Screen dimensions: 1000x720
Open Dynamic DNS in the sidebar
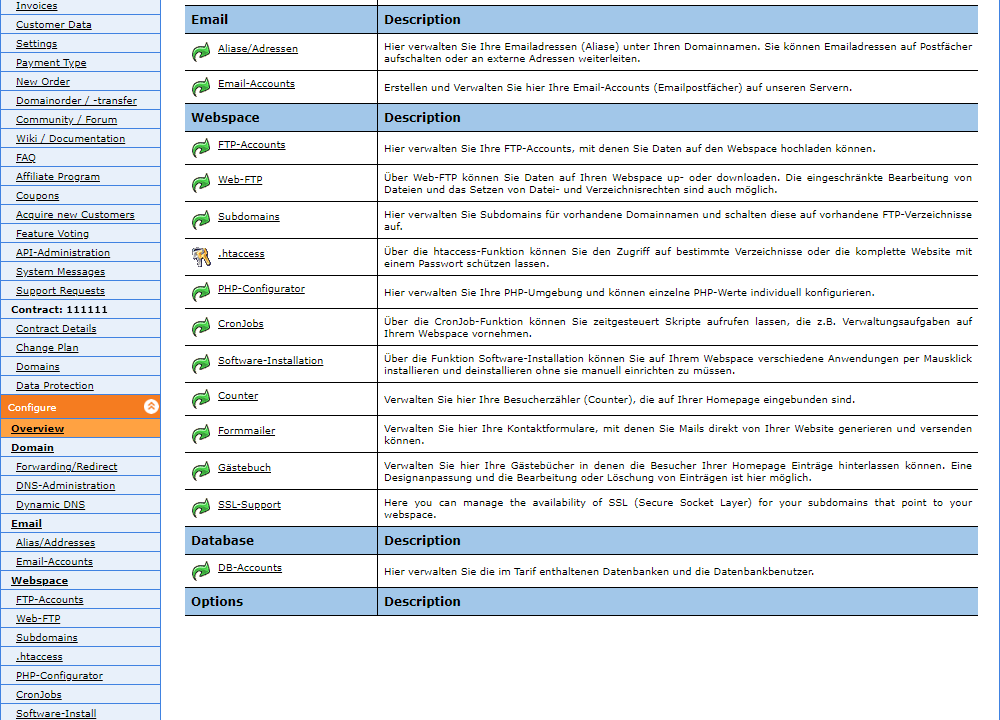50,505
